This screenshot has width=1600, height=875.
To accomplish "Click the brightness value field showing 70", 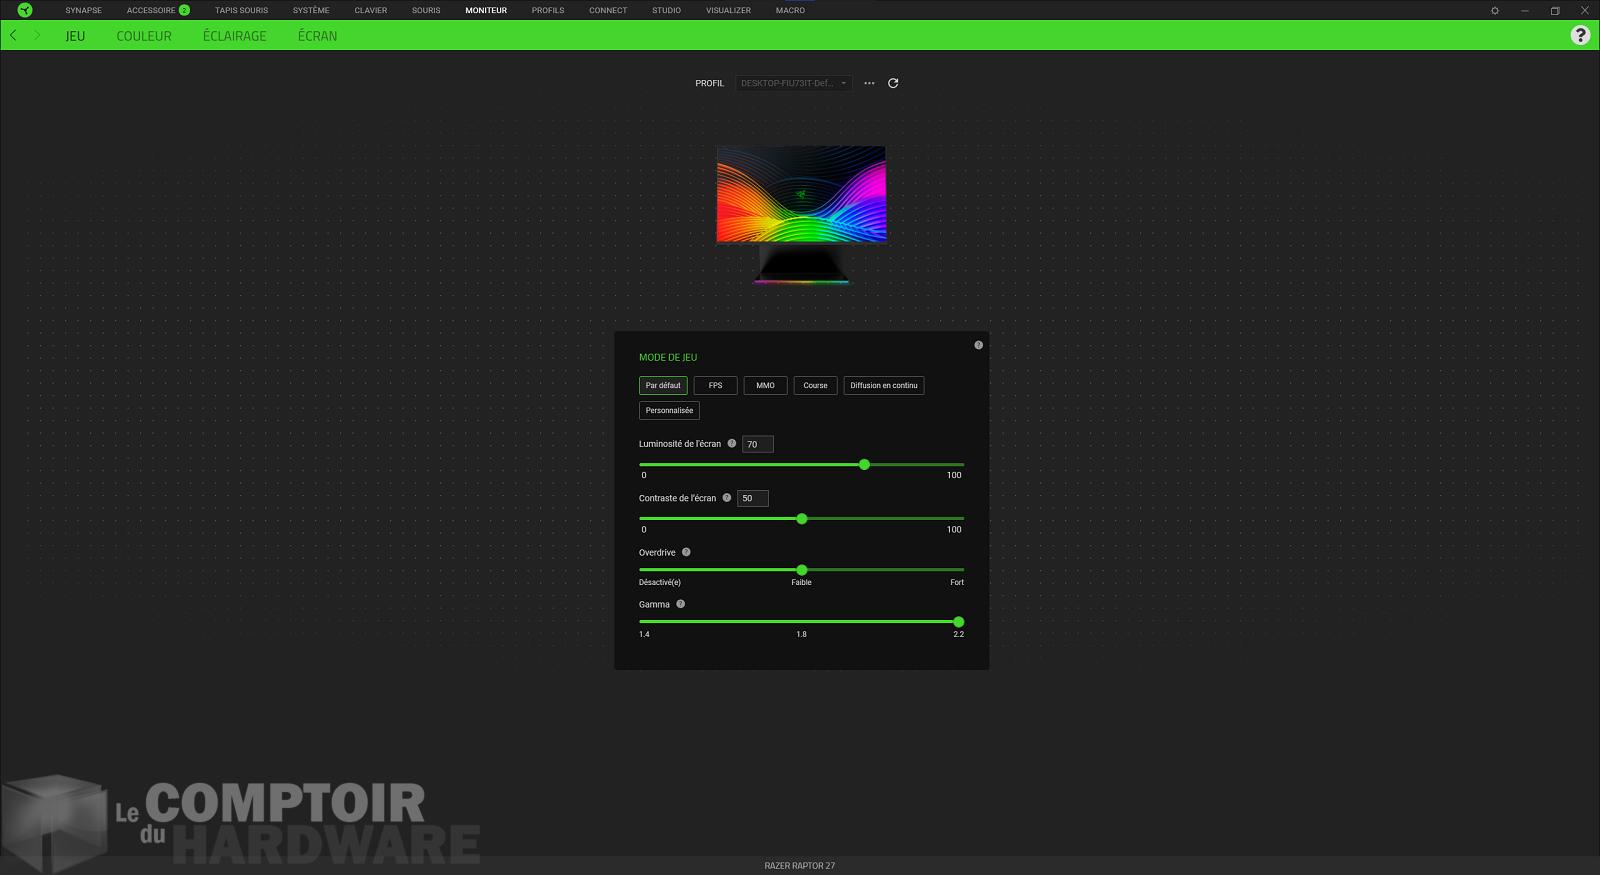I will click(758, 444).
